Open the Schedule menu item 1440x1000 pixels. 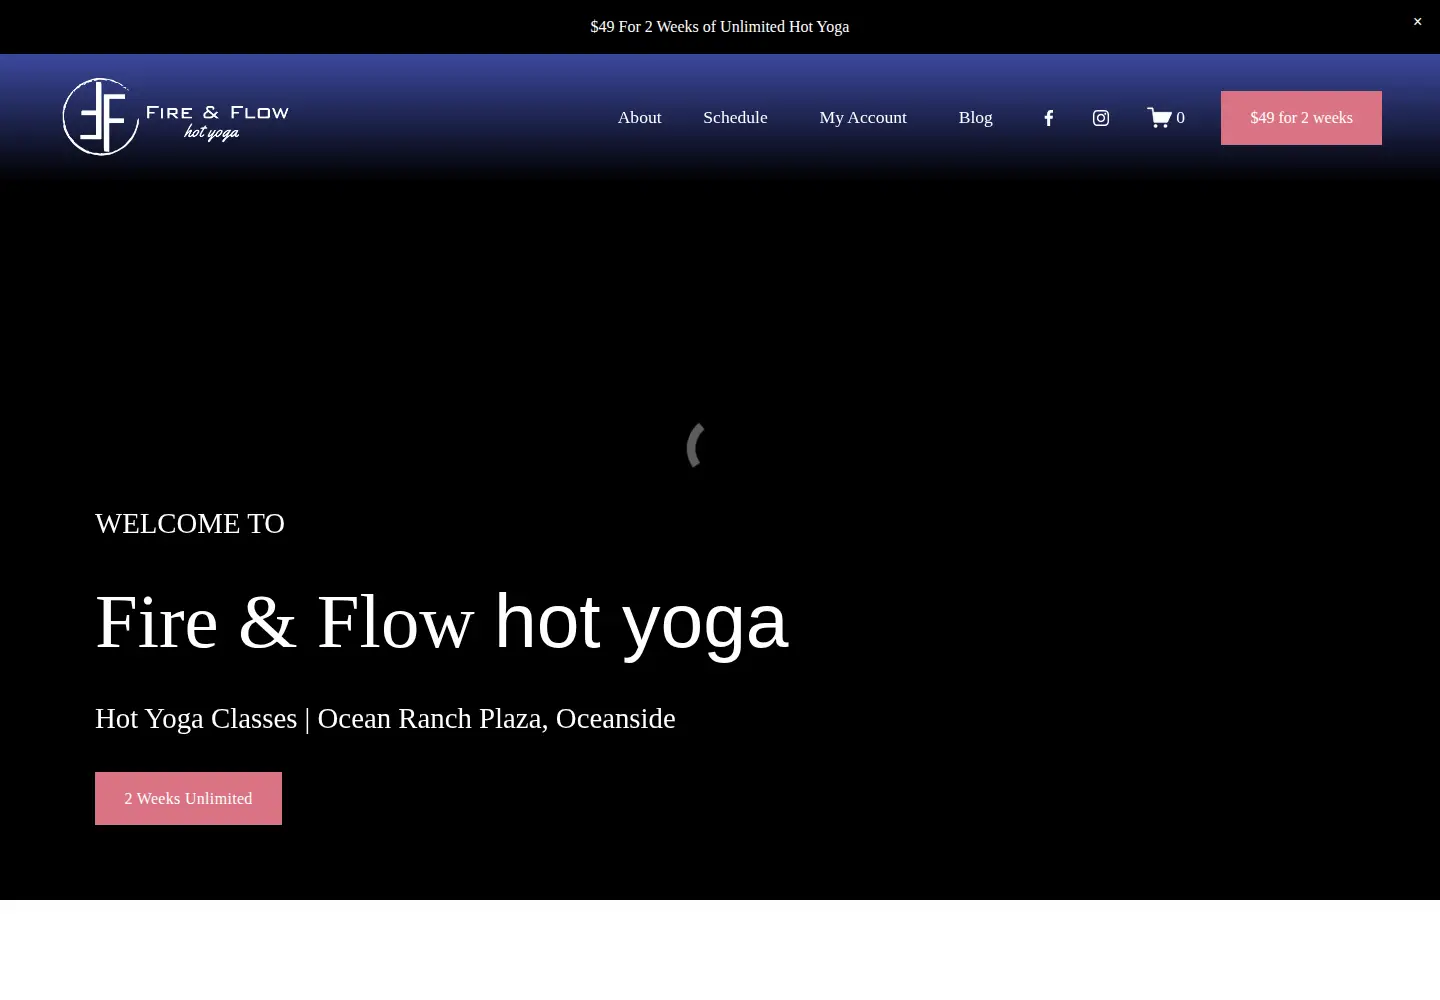tap(735, 118)
